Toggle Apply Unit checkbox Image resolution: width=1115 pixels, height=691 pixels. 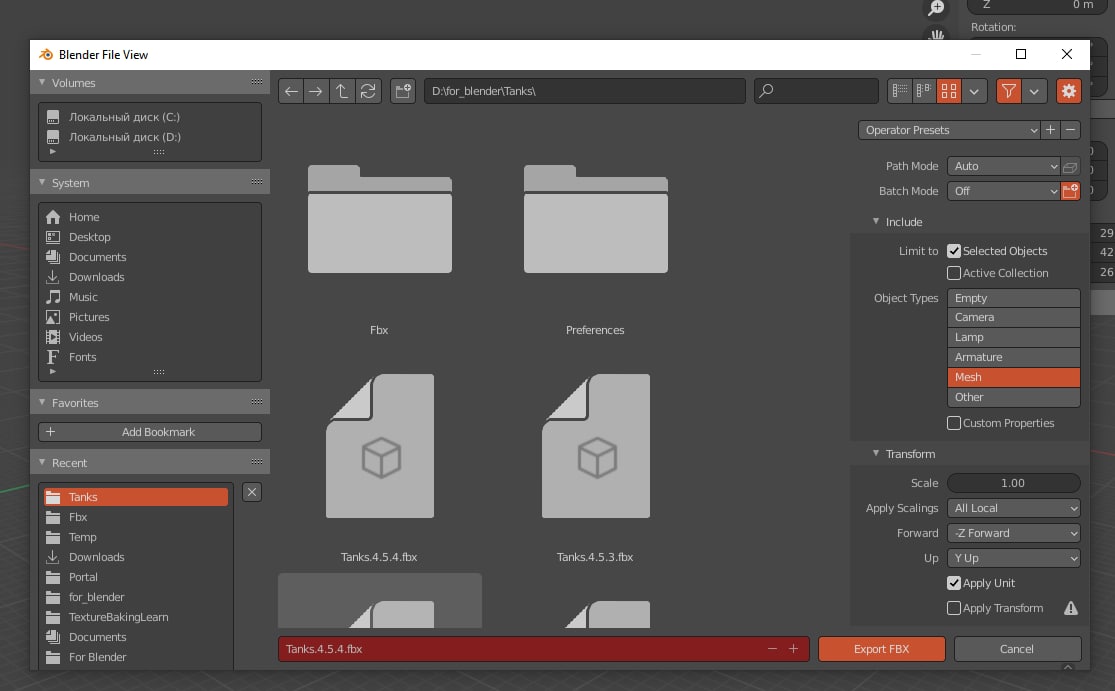[x=954, y=583]
